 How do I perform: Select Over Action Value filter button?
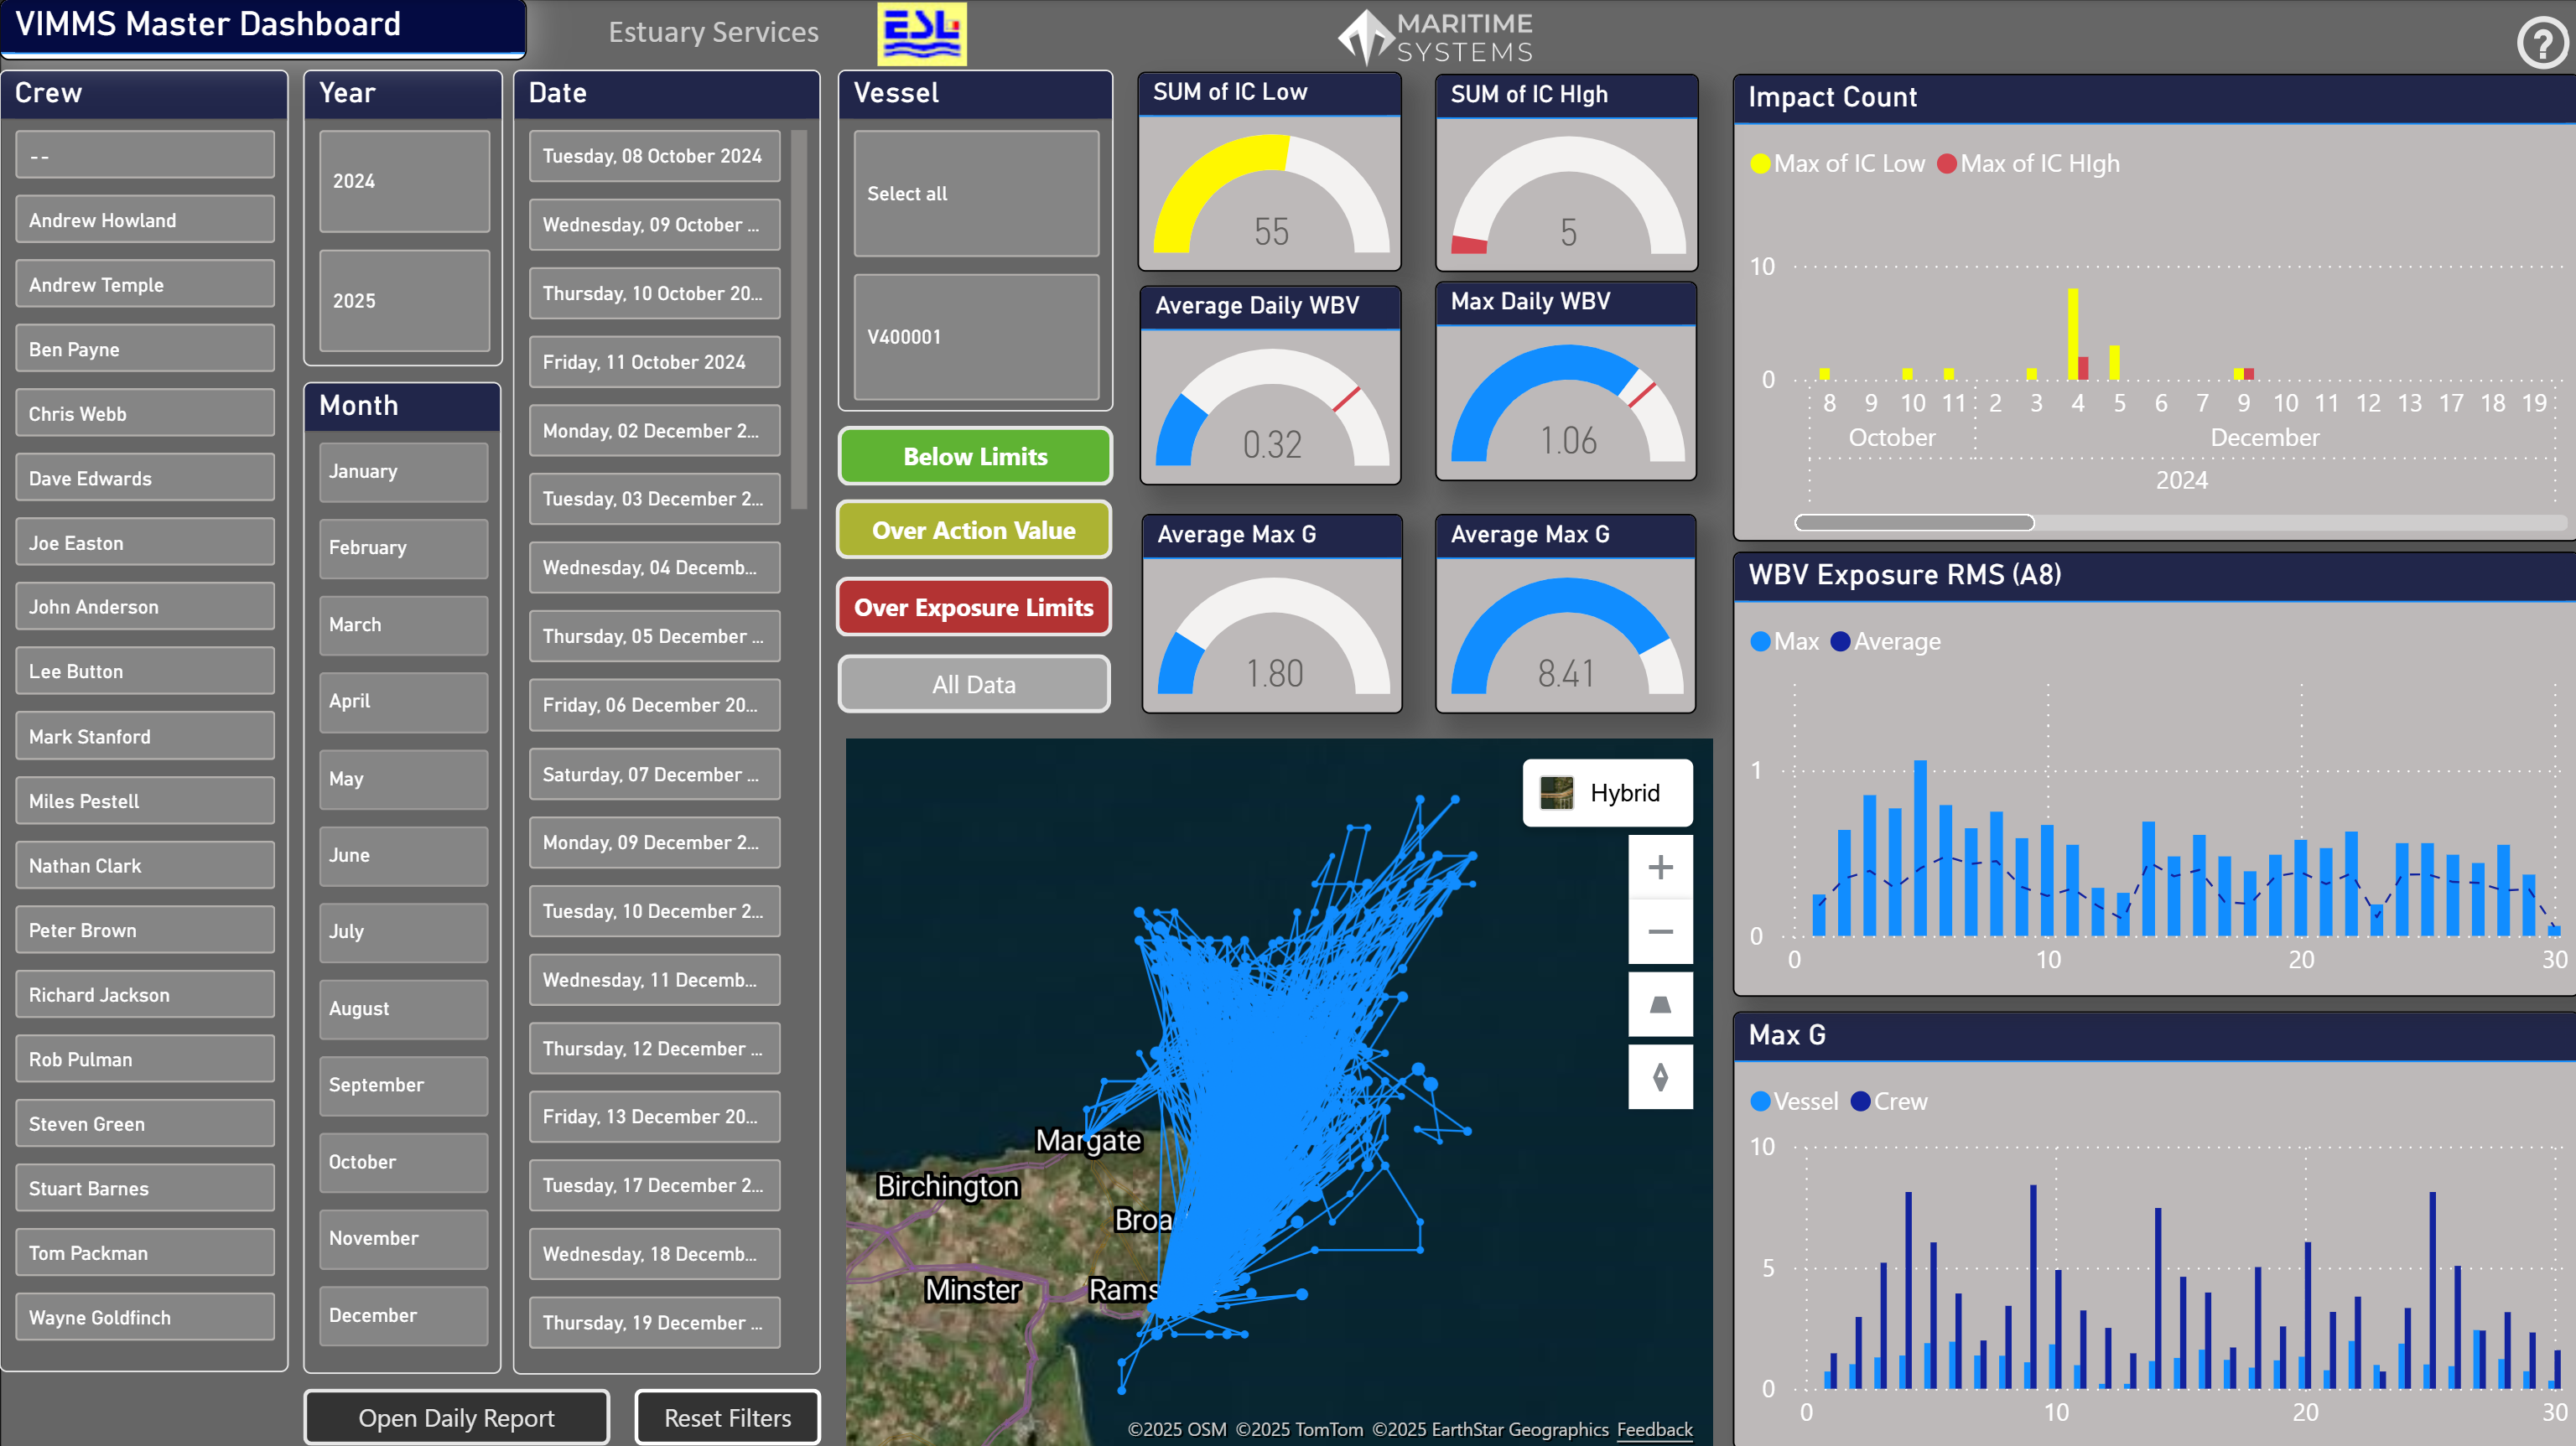[x=974, y=530]
